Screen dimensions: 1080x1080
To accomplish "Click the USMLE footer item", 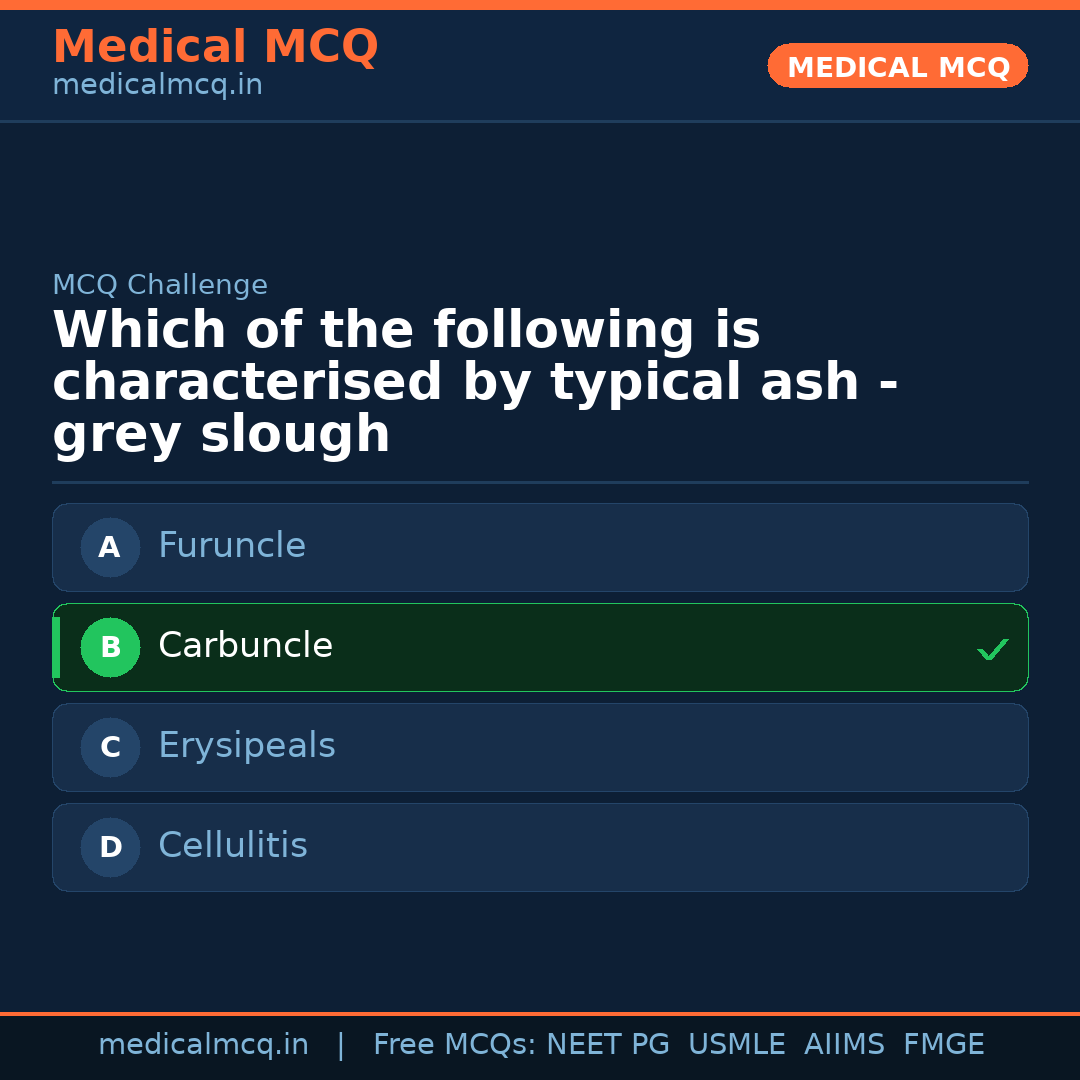I will click(737, 1043).
